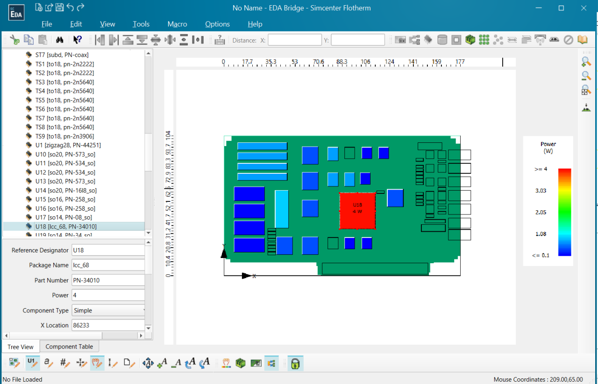Click the Power value input field
This screenshot has width=599, height=384.
point(108,295)
